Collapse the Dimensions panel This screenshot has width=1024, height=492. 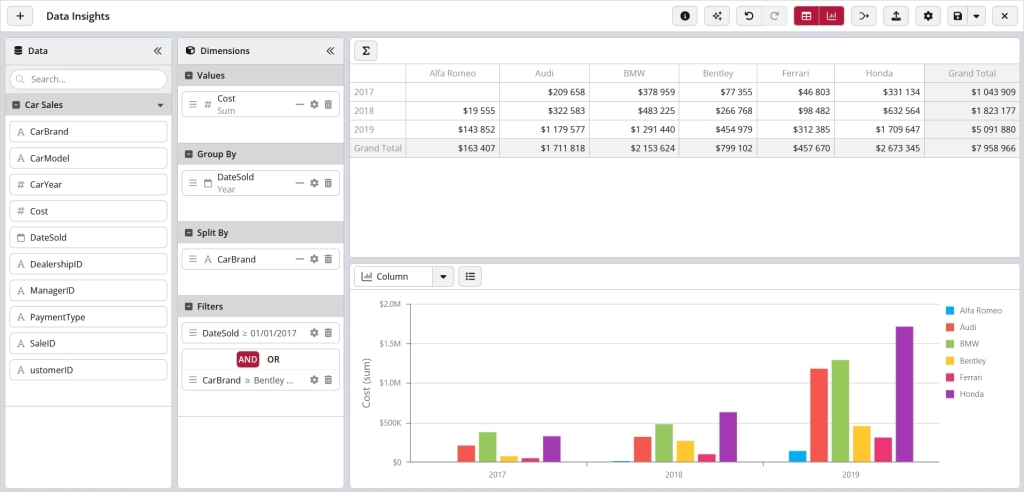click(330, 50)
